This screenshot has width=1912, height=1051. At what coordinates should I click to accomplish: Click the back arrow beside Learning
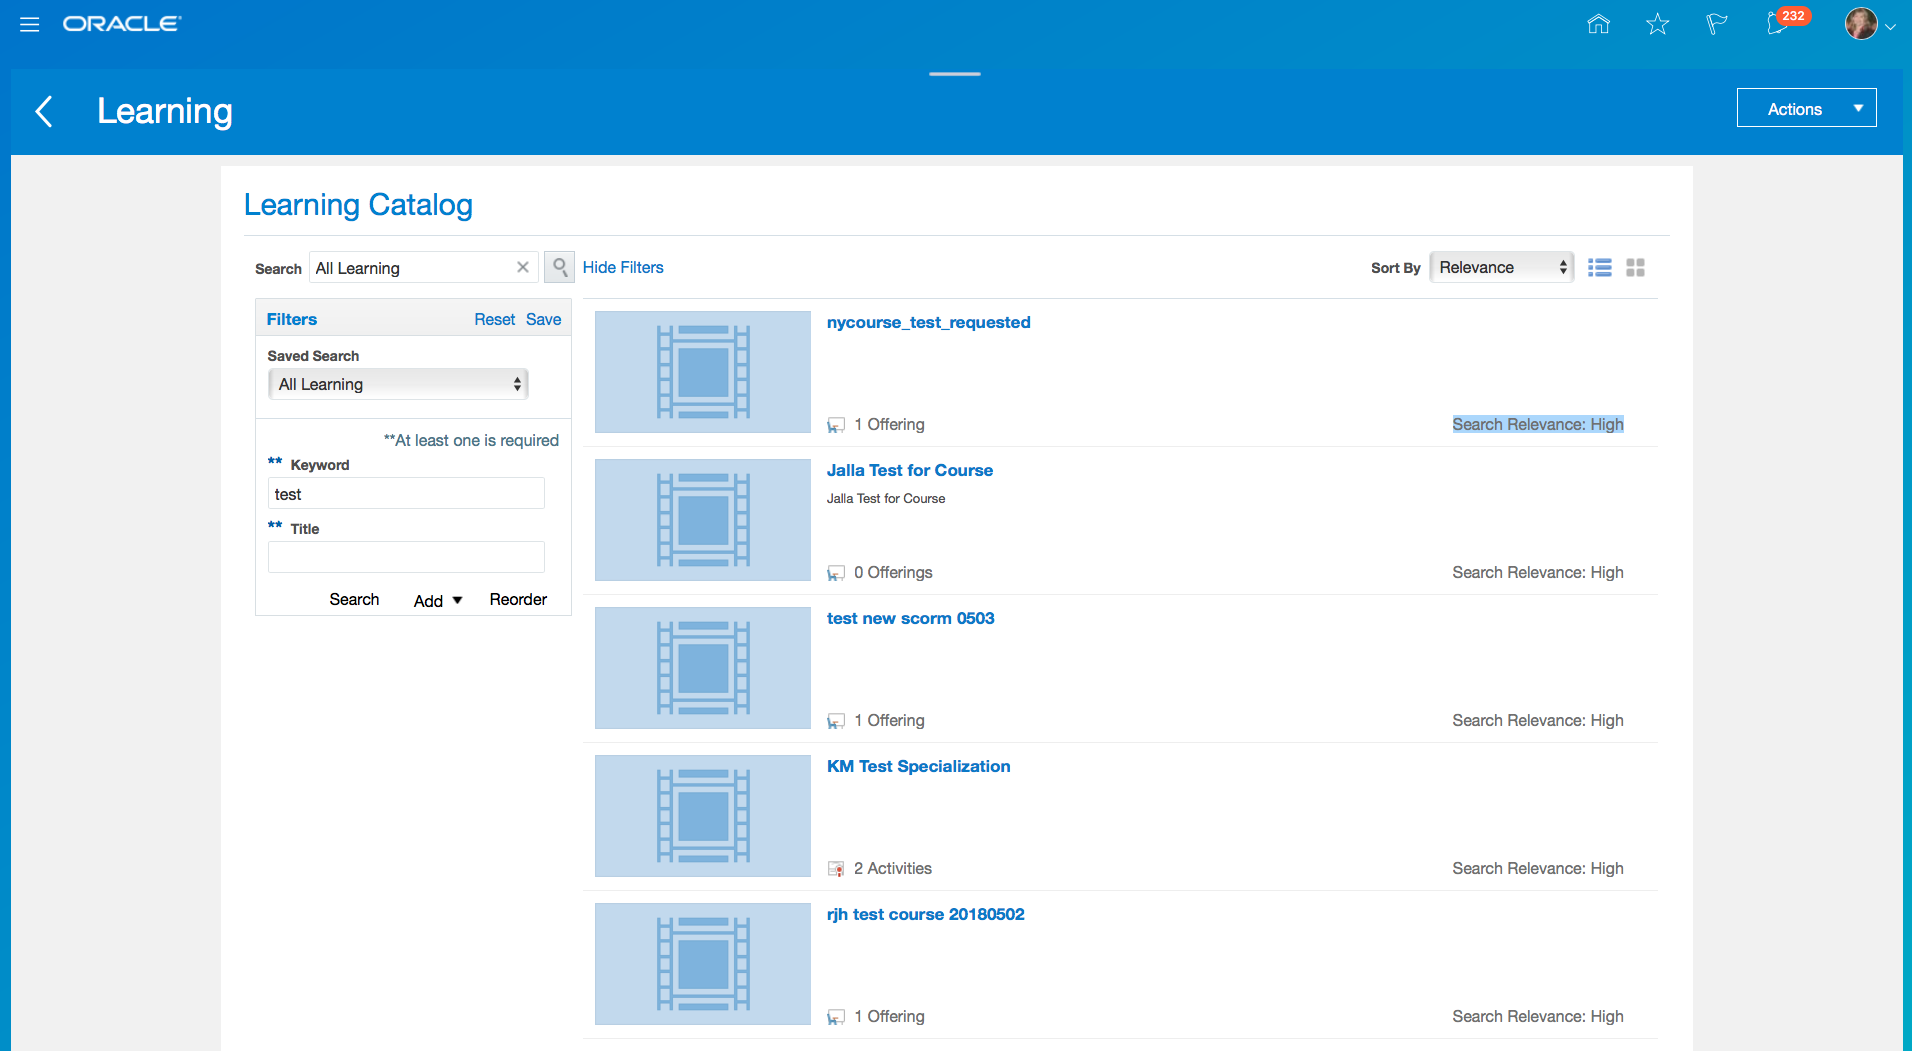tap(43, 111)
